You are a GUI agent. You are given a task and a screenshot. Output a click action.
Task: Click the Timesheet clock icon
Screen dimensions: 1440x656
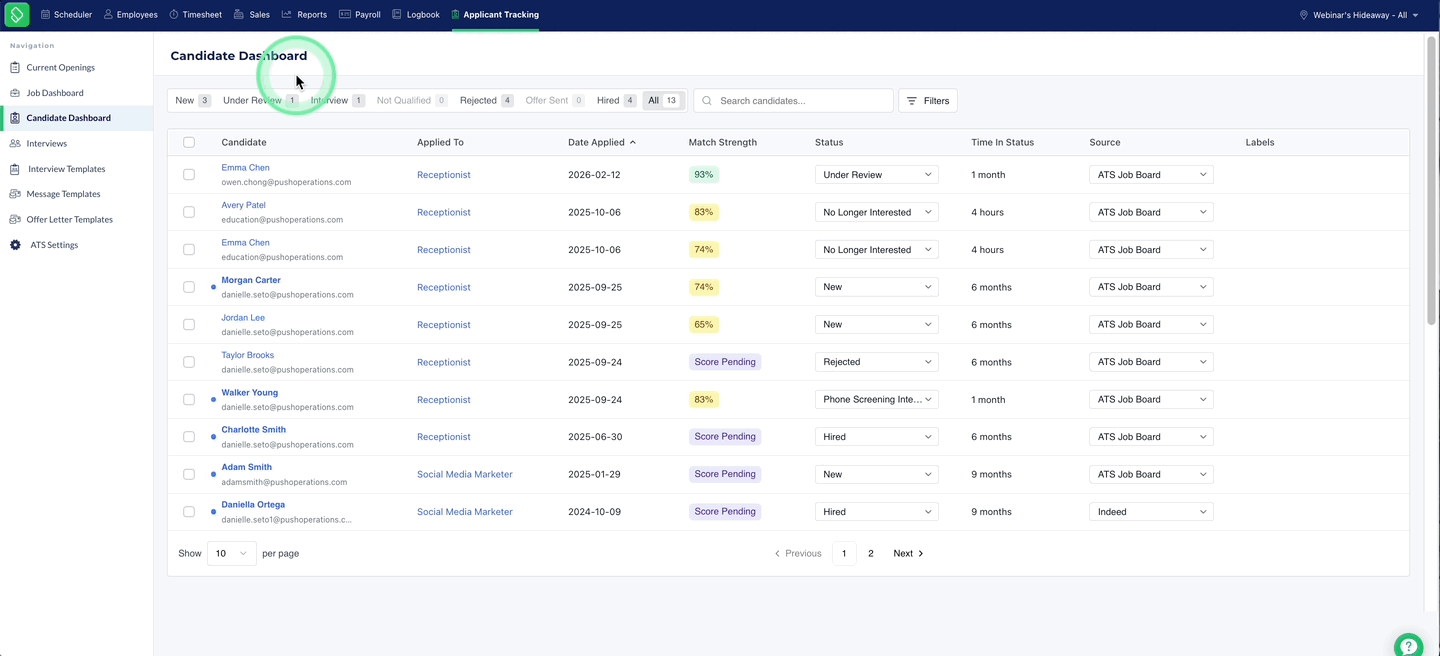(174, 15)
